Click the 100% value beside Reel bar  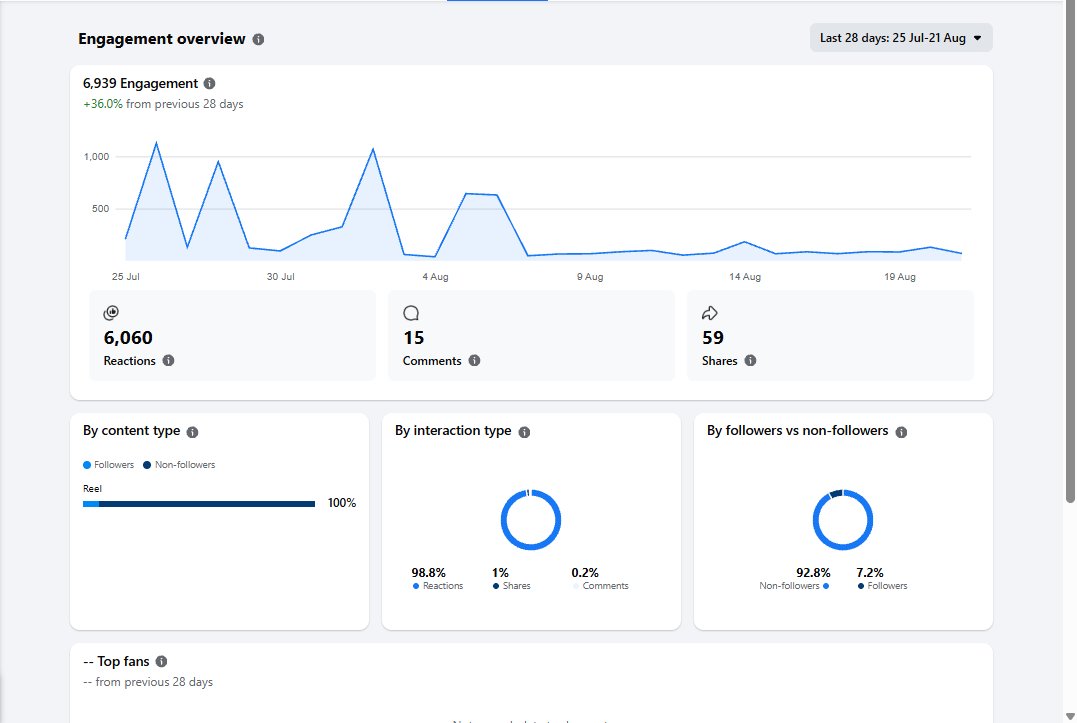click(342, 503)
